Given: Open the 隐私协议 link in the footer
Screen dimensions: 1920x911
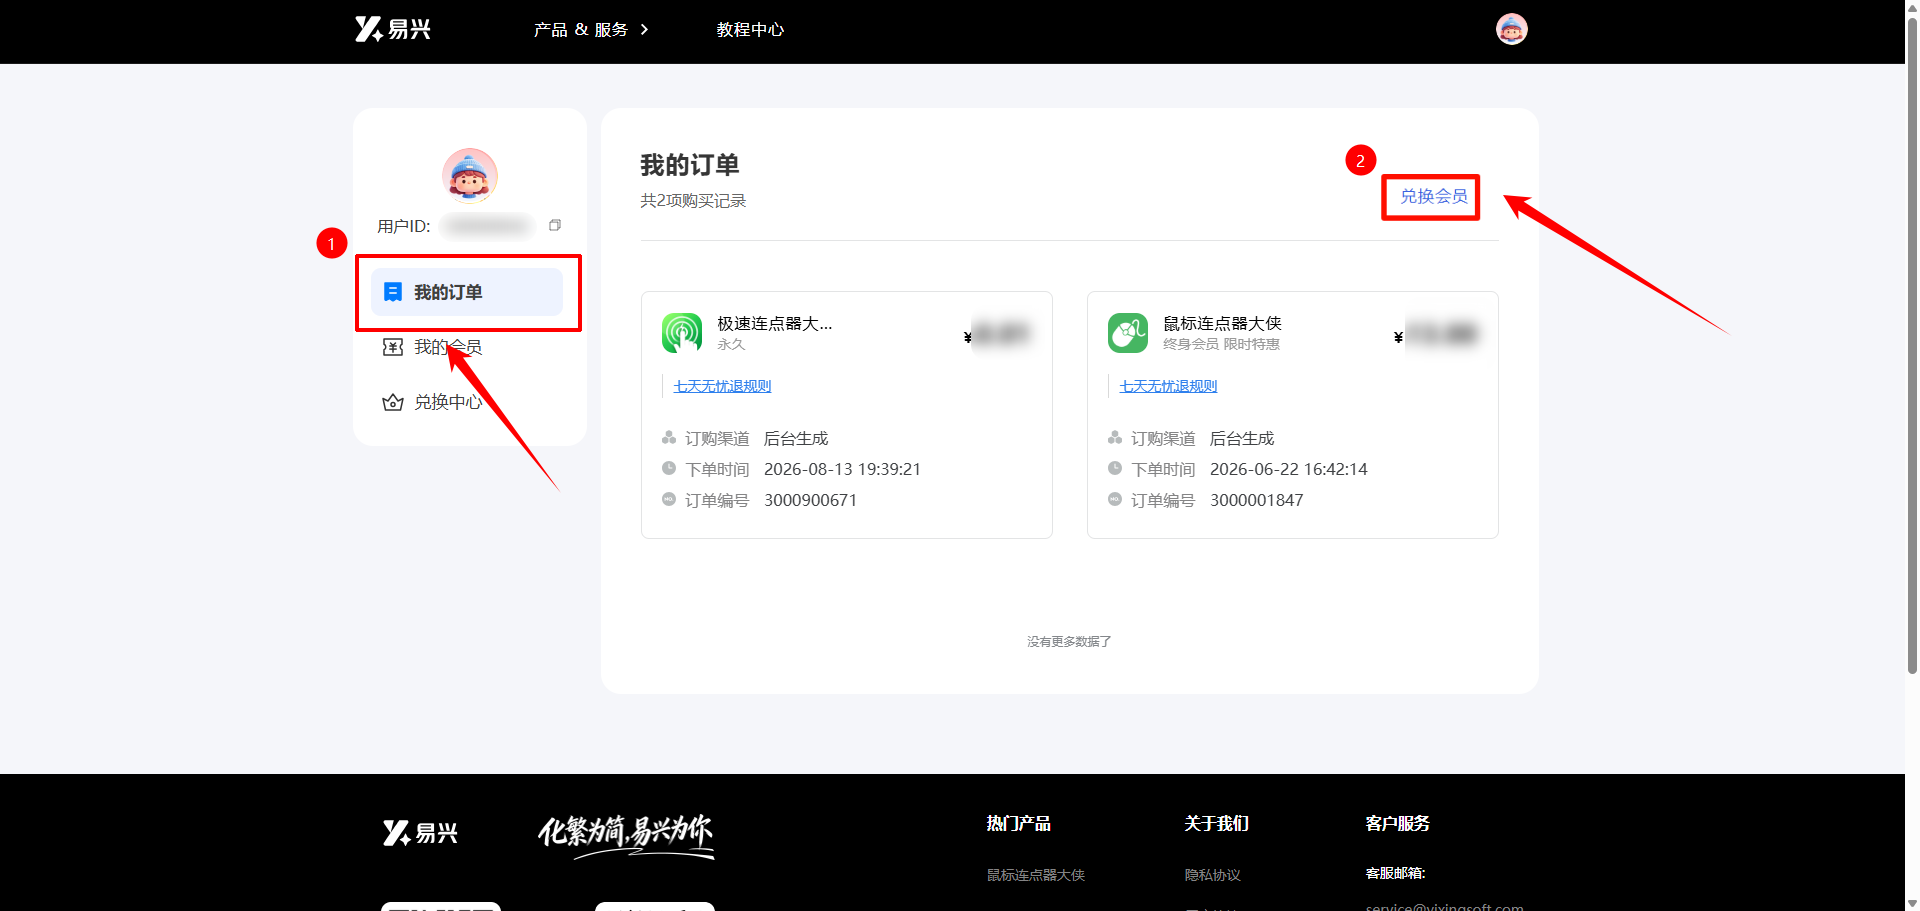Looking at the screenshot, I should click(1213, 875).
